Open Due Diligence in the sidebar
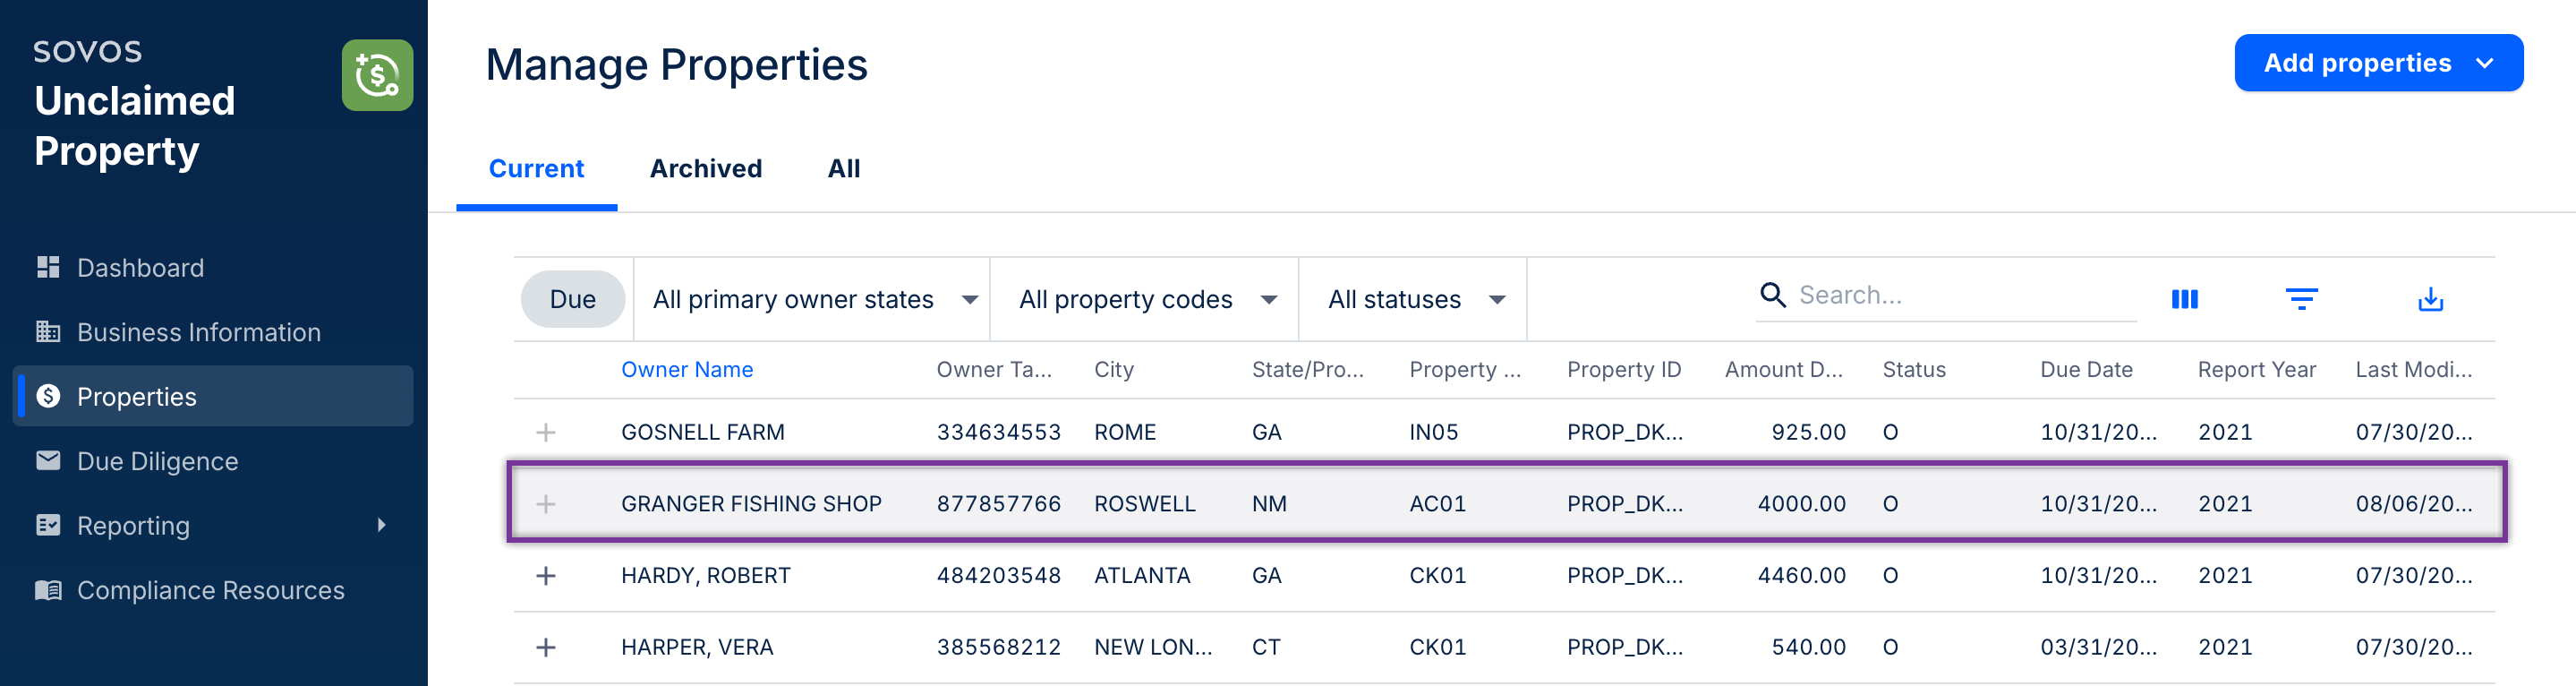Screen dimensions: 2576x686 (157, 461)
